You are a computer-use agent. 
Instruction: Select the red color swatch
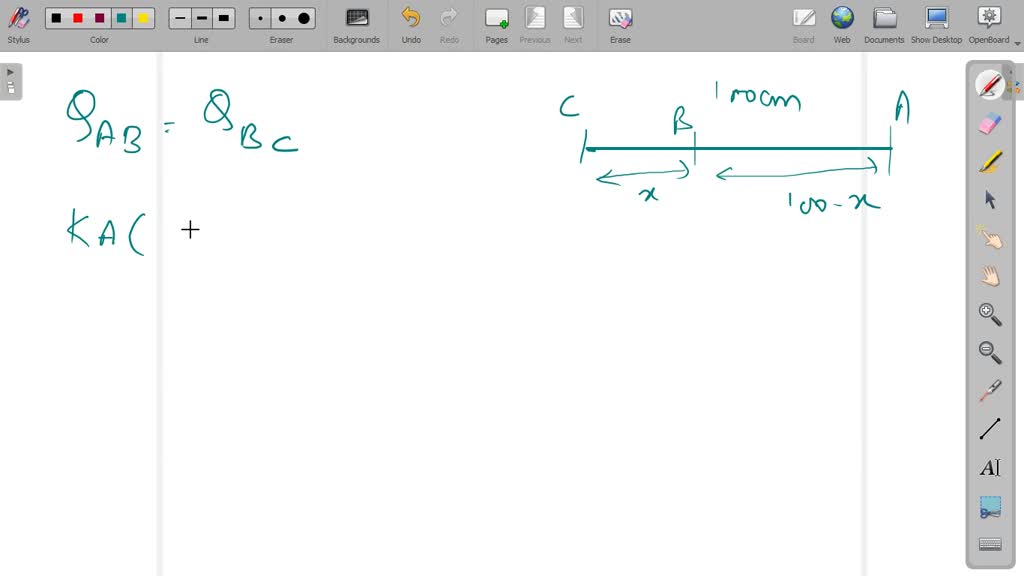point(78,17)
